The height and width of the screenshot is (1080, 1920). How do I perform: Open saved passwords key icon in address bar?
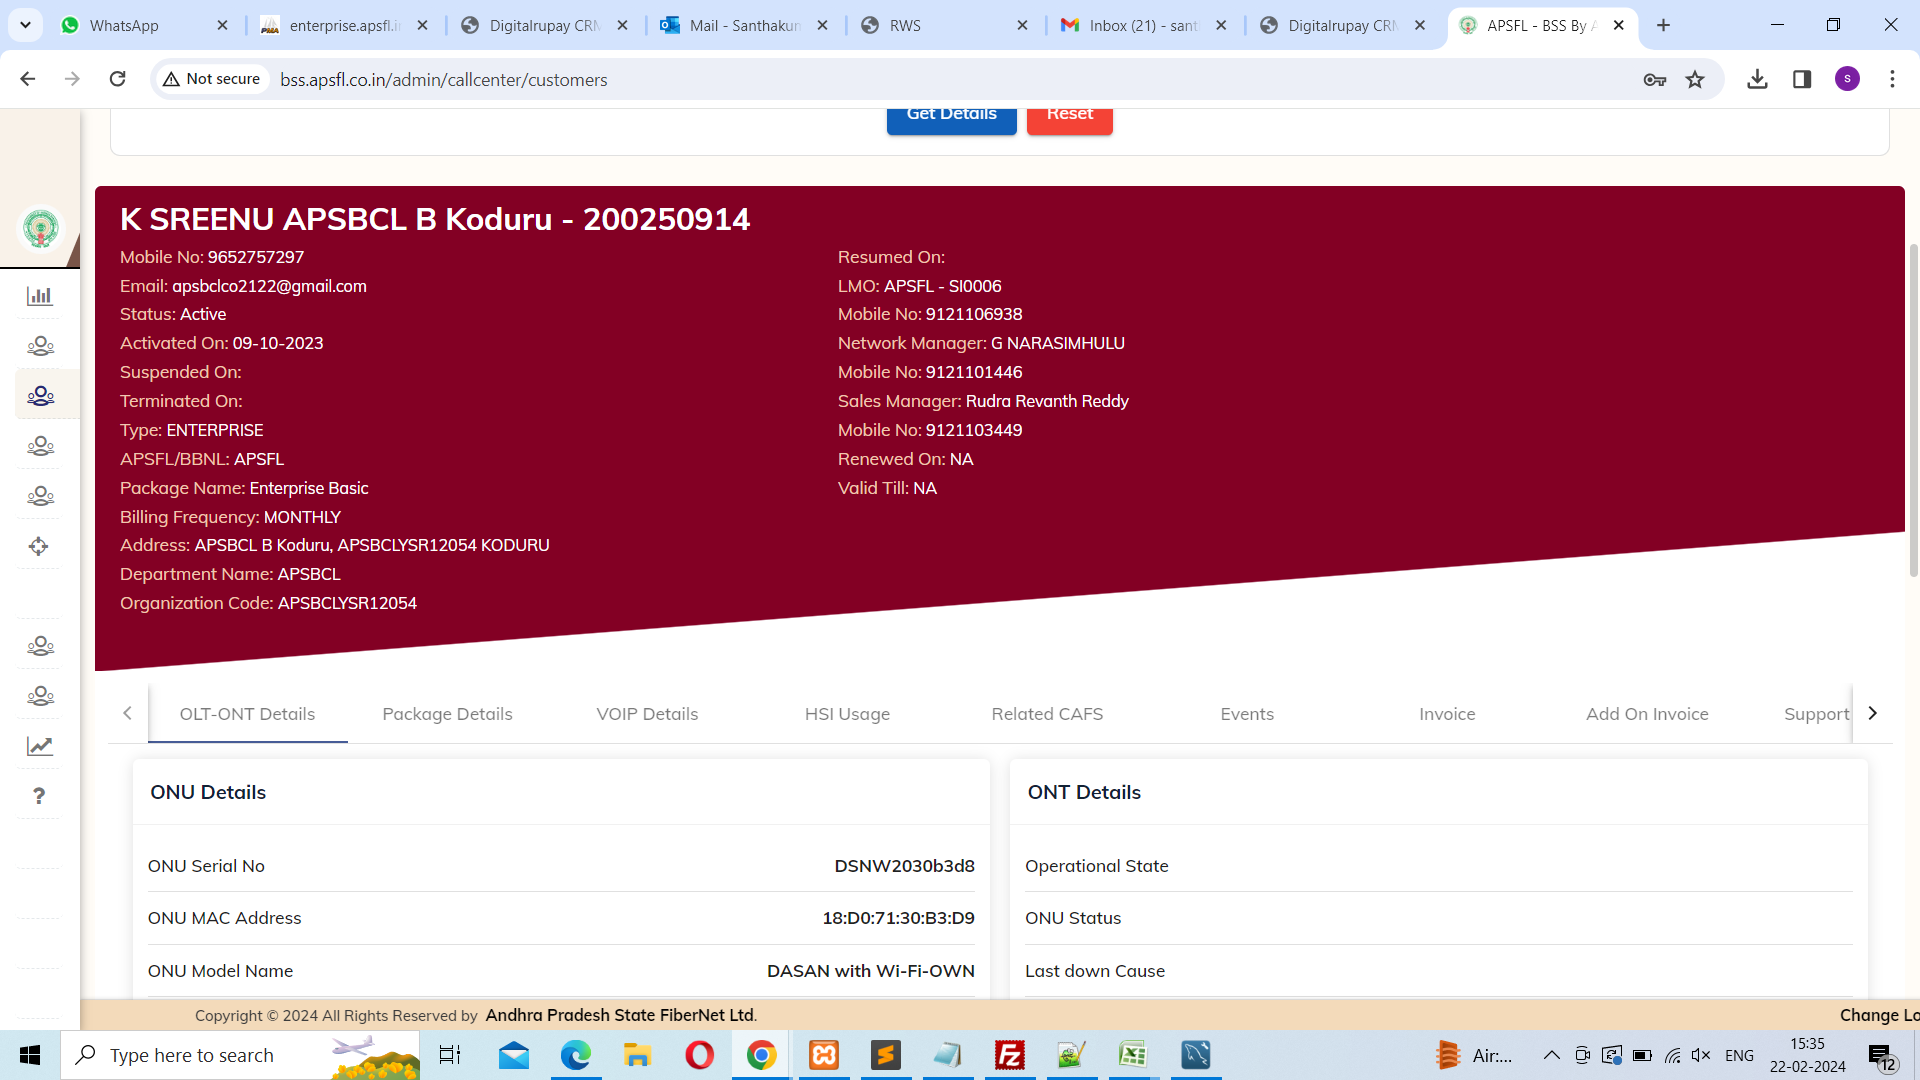[x=1655, y=79]
